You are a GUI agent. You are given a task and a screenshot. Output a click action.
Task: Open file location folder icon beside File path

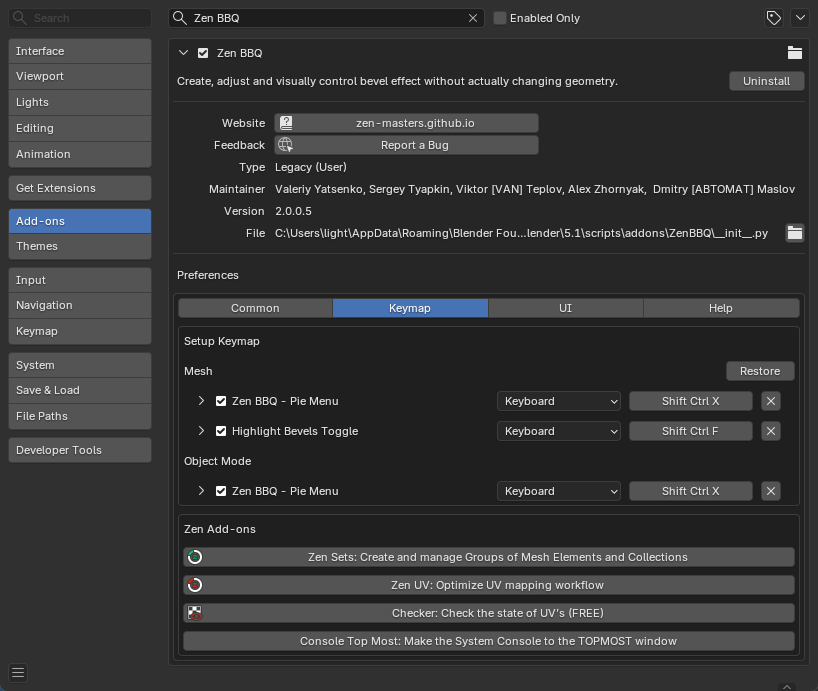(795, 233)
